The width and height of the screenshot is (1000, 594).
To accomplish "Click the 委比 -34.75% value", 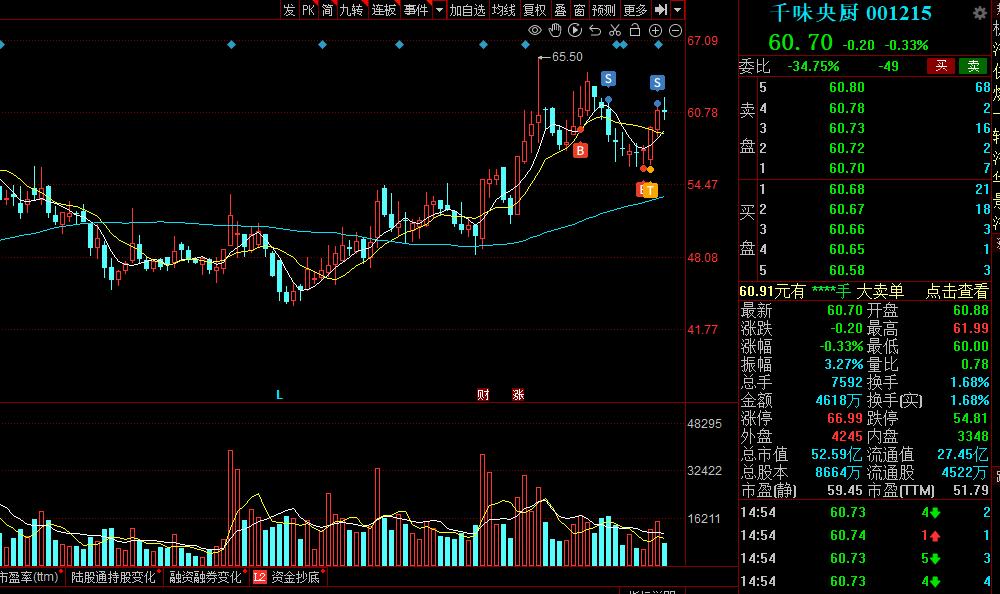I will click(x=814, y=66).
